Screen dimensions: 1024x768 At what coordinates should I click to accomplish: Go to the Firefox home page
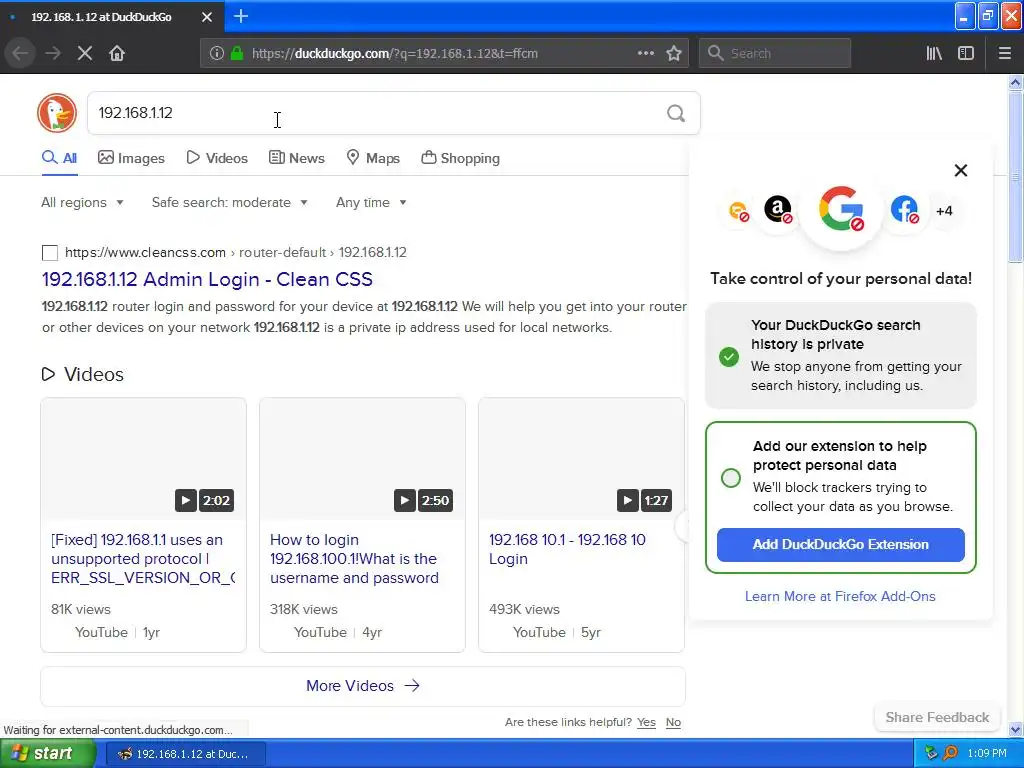(117, 54)
